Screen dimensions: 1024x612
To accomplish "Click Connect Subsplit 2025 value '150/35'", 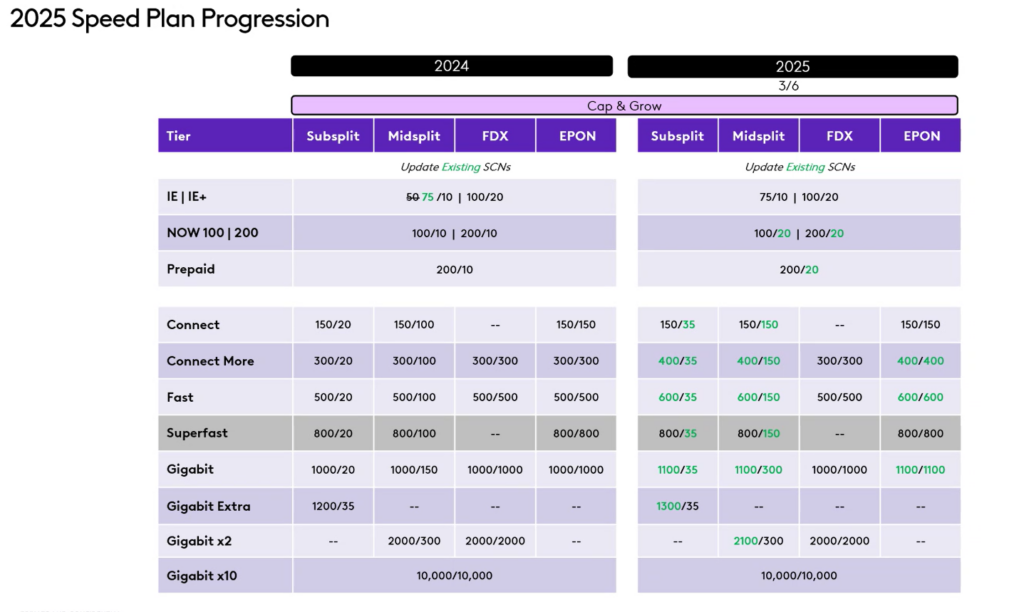I will point(677,325).
